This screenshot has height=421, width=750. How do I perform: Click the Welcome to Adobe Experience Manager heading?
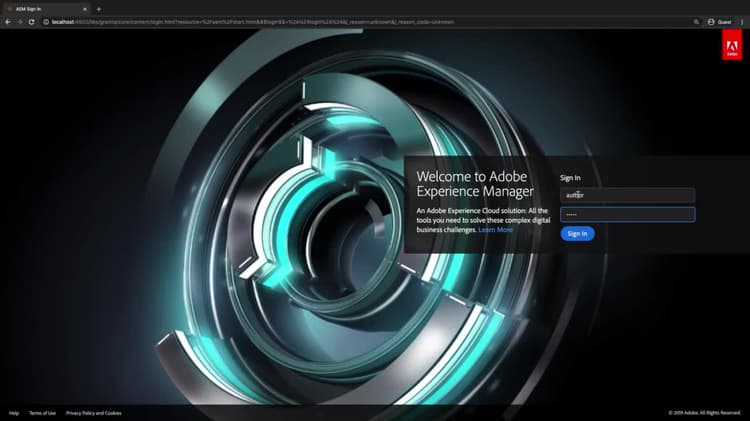[x=474, y=184]
